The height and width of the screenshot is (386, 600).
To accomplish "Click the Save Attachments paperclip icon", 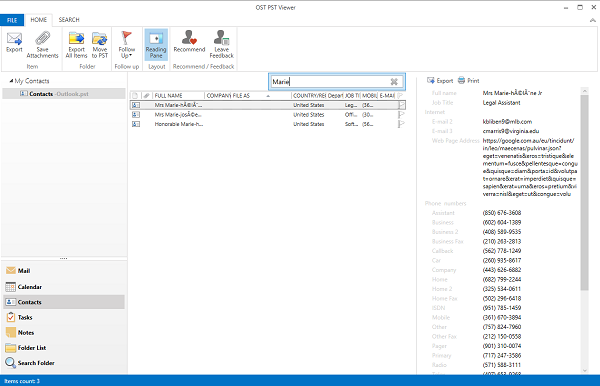I will coord(42,38).
